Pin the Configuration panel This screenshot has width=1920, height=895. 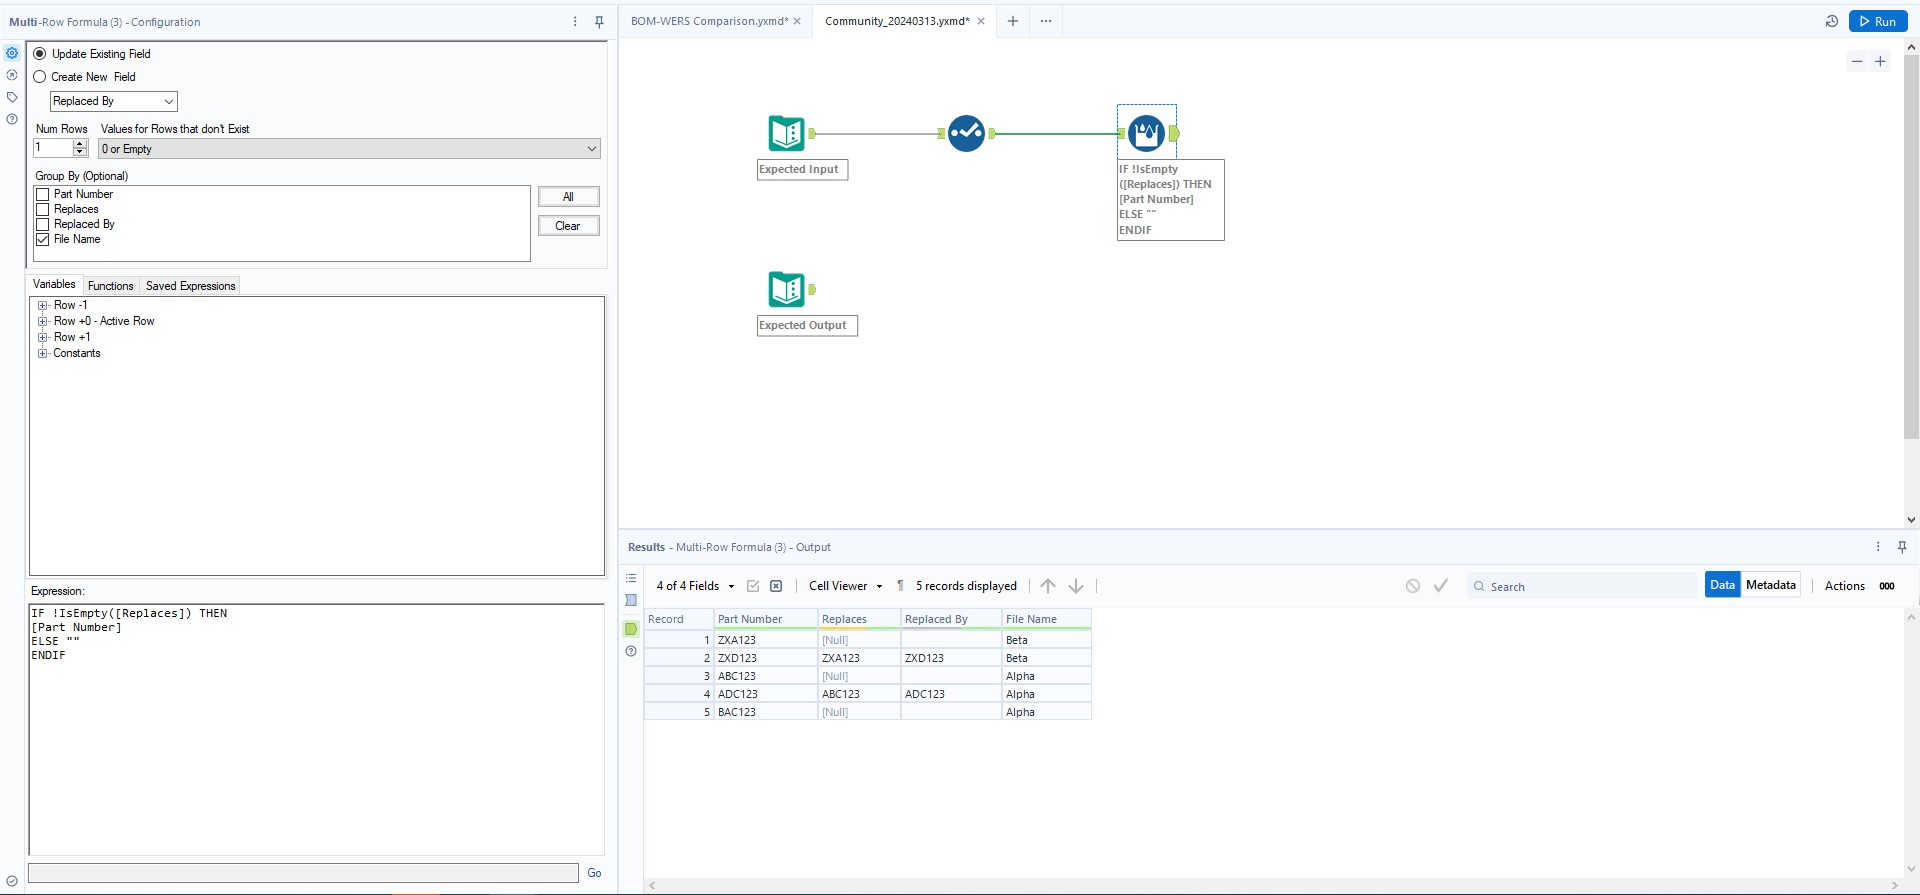pyautogui.click(x=599, y=22)
